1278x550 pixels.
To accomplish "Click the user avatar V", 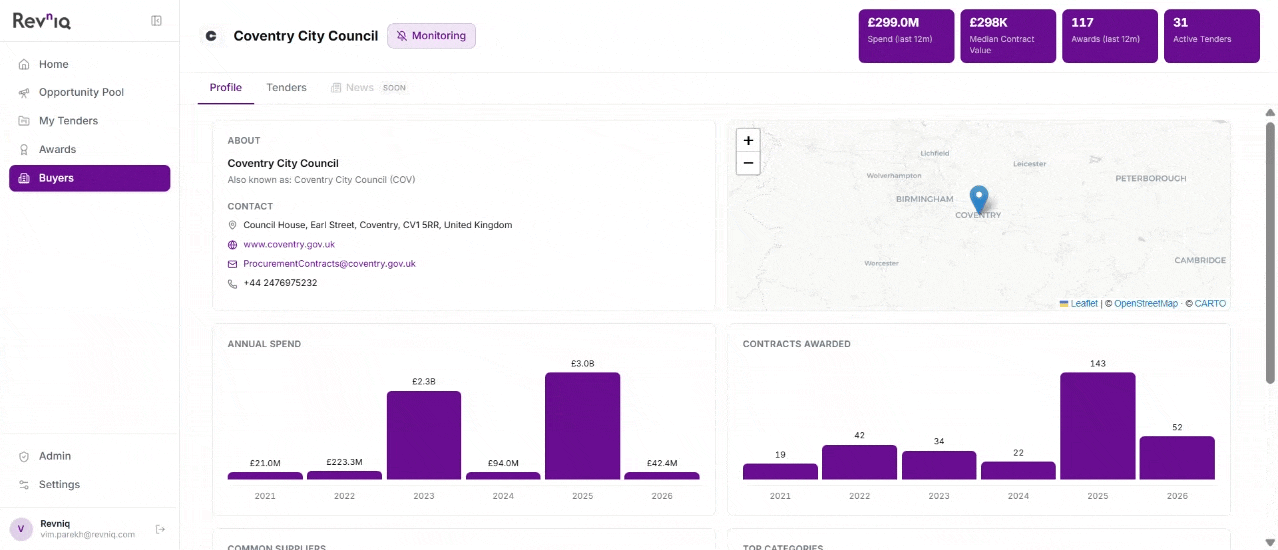I will tap(21, 528).
